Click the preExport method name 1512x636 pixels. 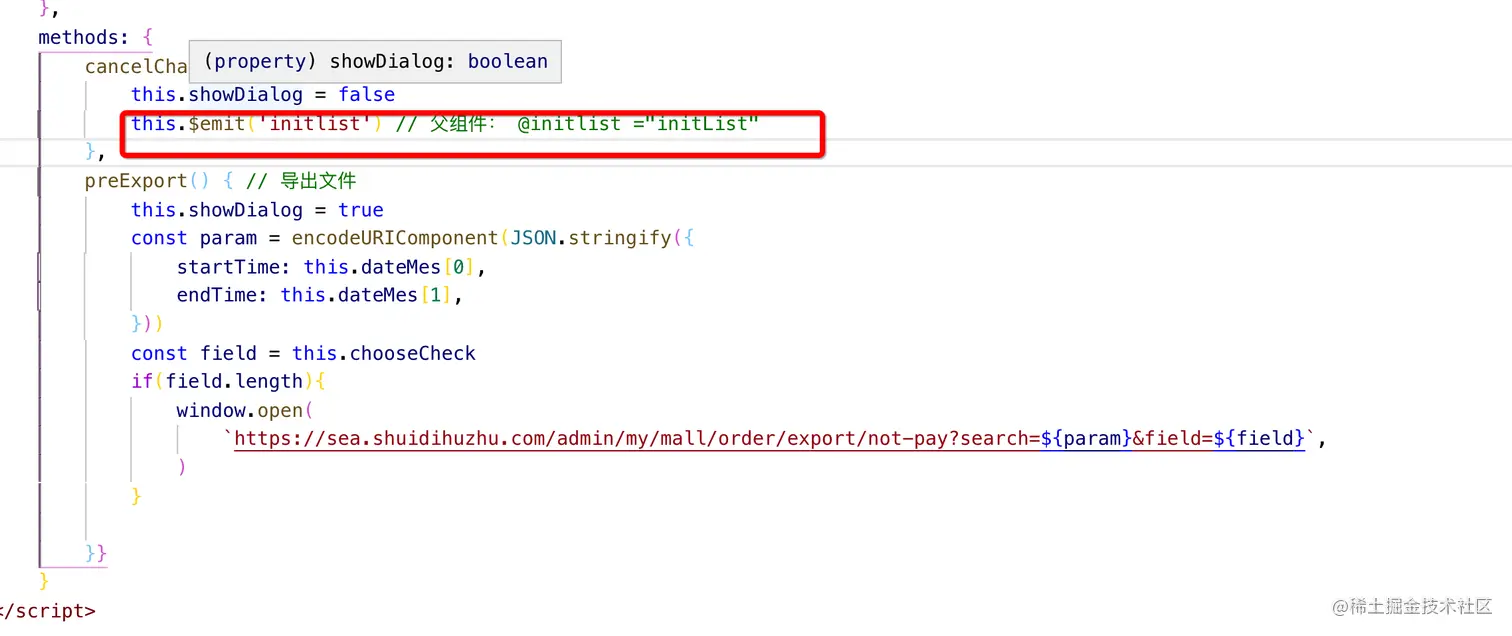tap(136, 181)
